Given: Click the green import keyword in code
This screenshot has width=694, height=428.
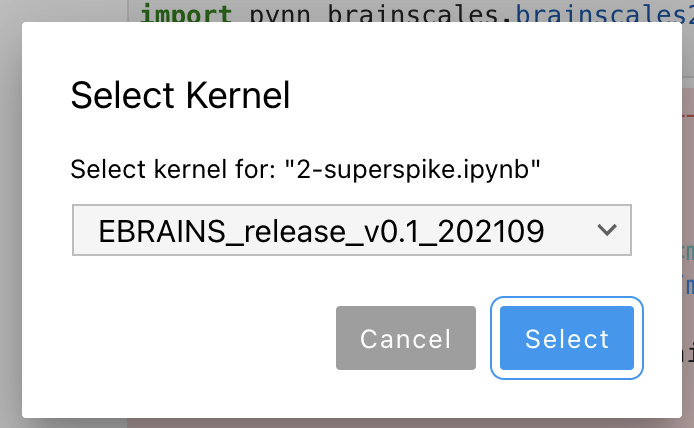Looking at the screenshot, I should coord(186,13).
